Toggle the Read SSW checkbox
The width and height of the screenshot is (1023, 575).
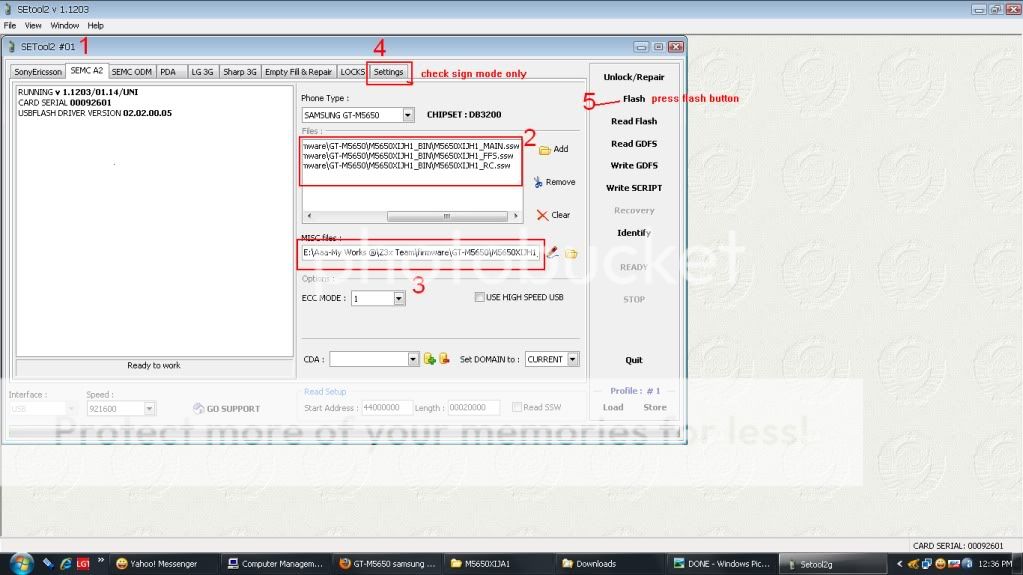(517, 407)
